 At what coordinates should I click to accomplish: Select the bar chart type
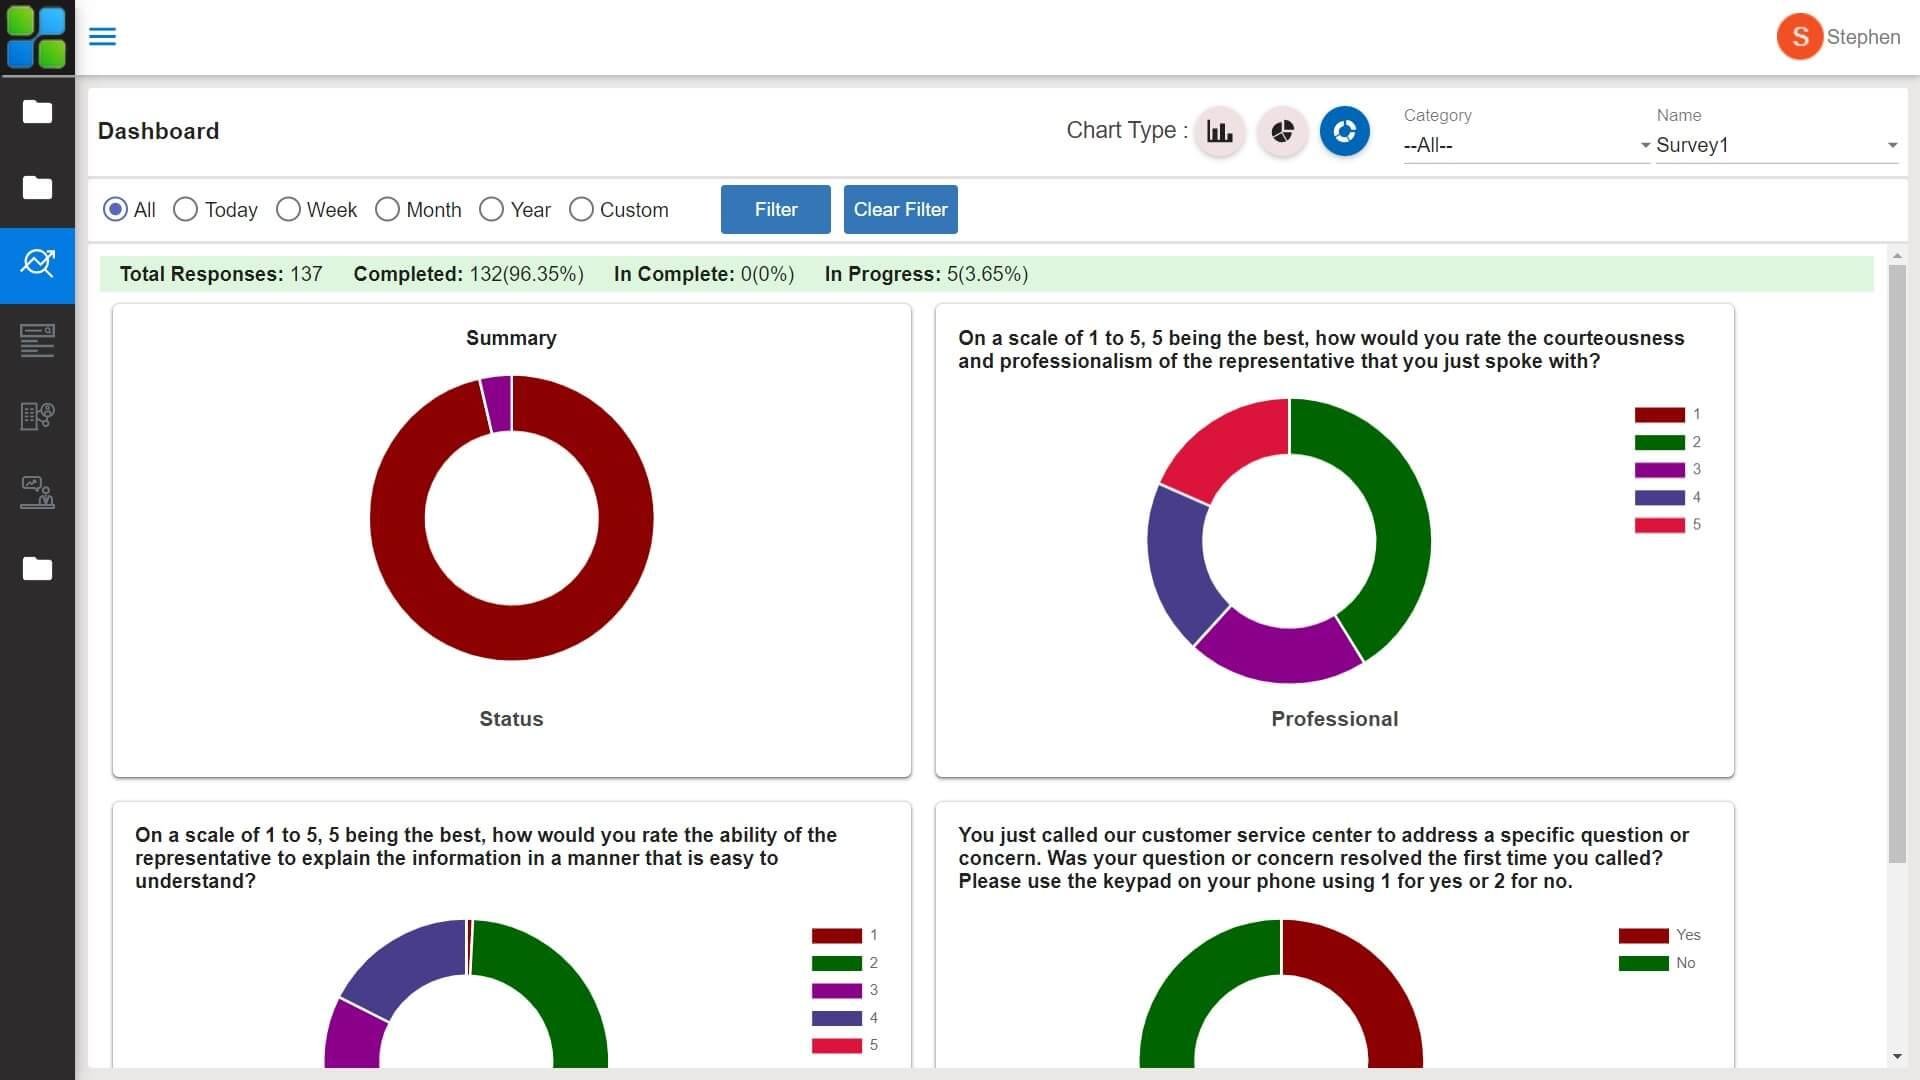(x=1219, y=131)
